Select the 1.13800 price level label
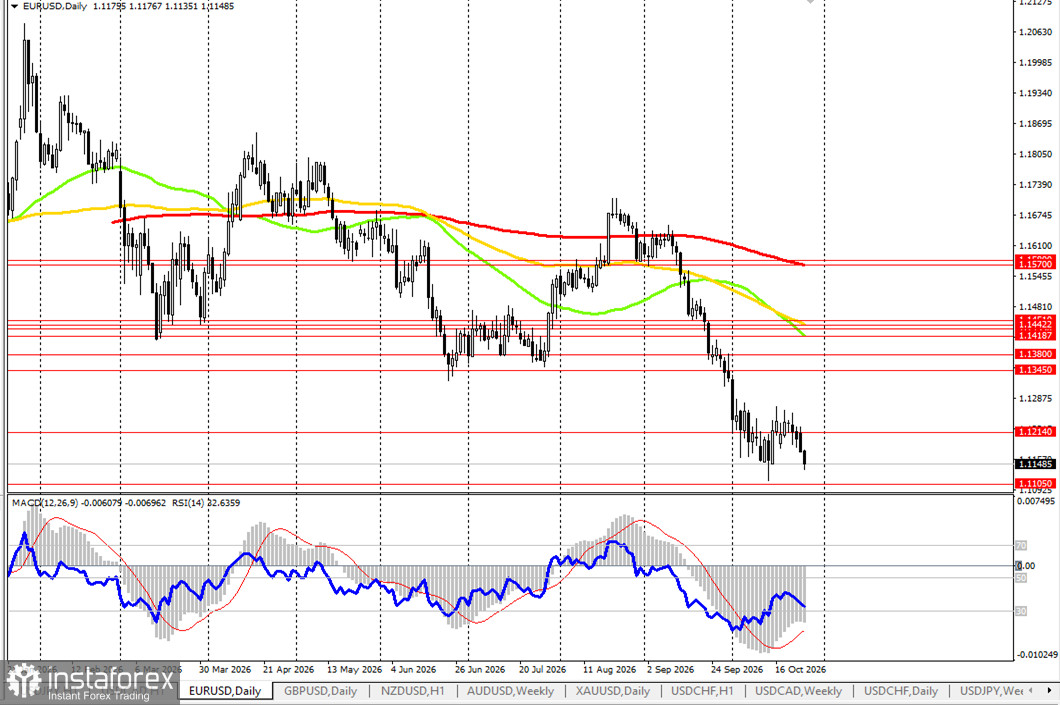1060x705 pixels. tap(1035, 354)
